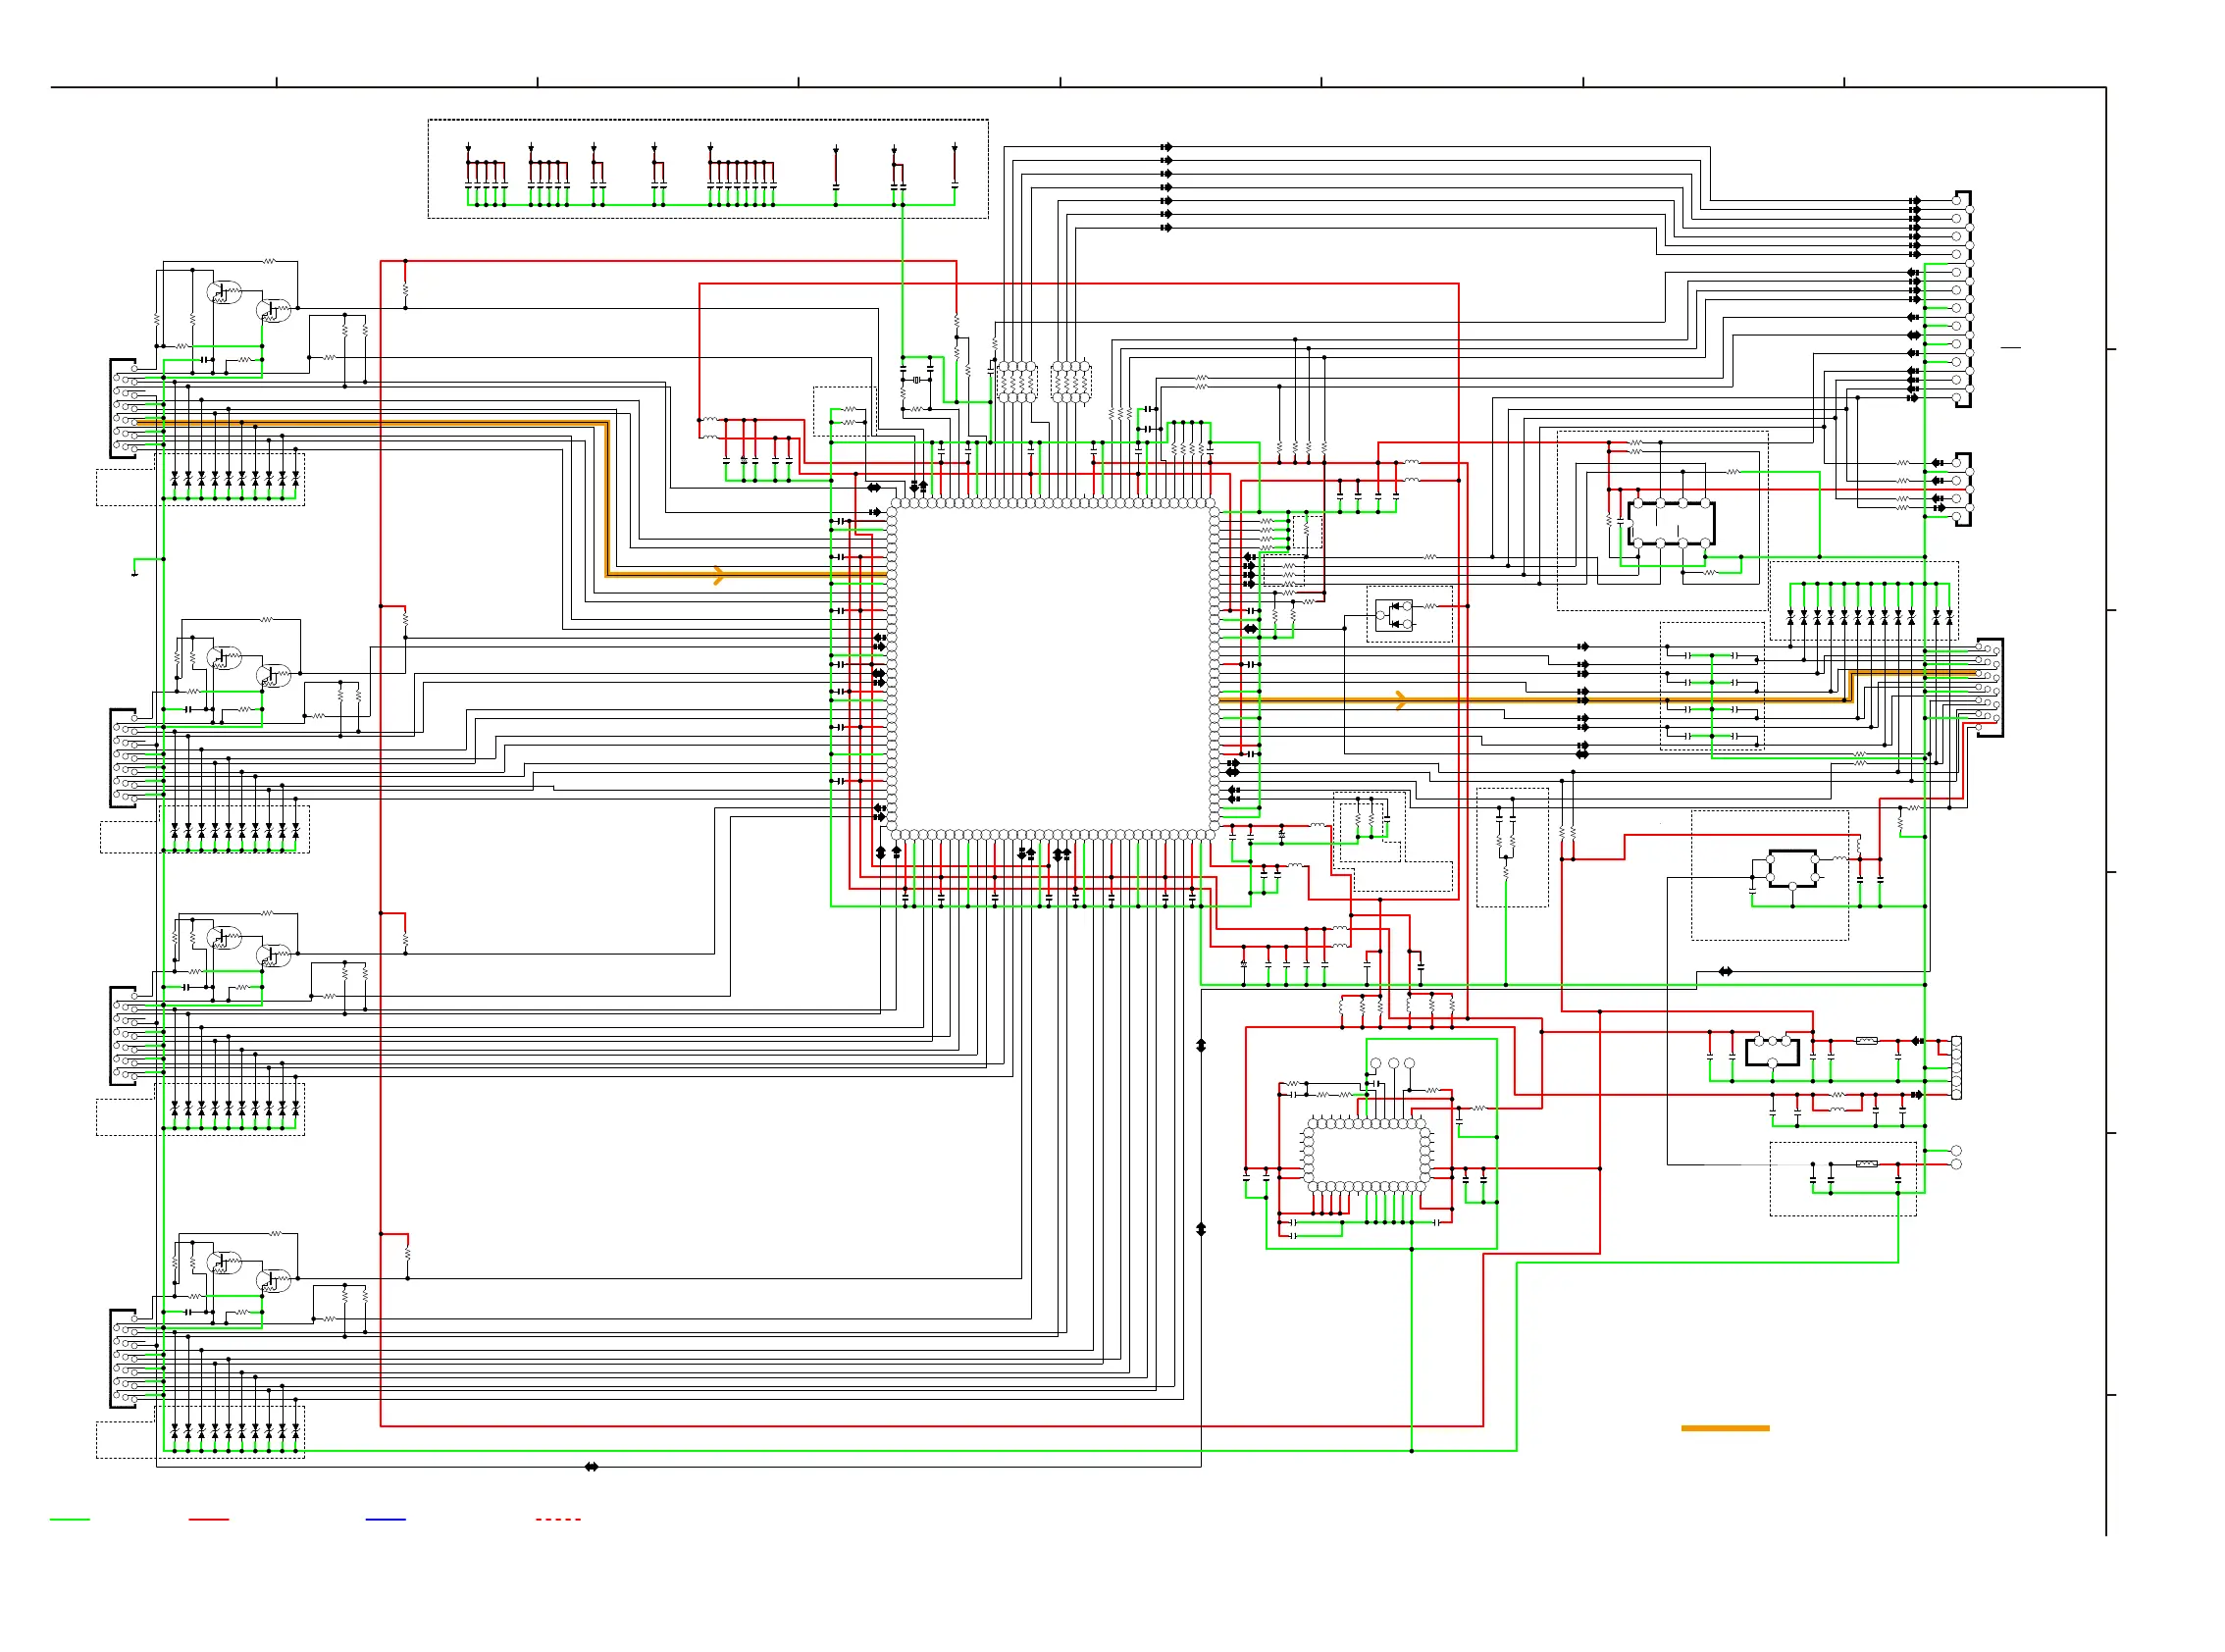This screenshot has height=1652, width=2225.
Task: Select the bottom left-edge connector
Action: click(125, 1358)
